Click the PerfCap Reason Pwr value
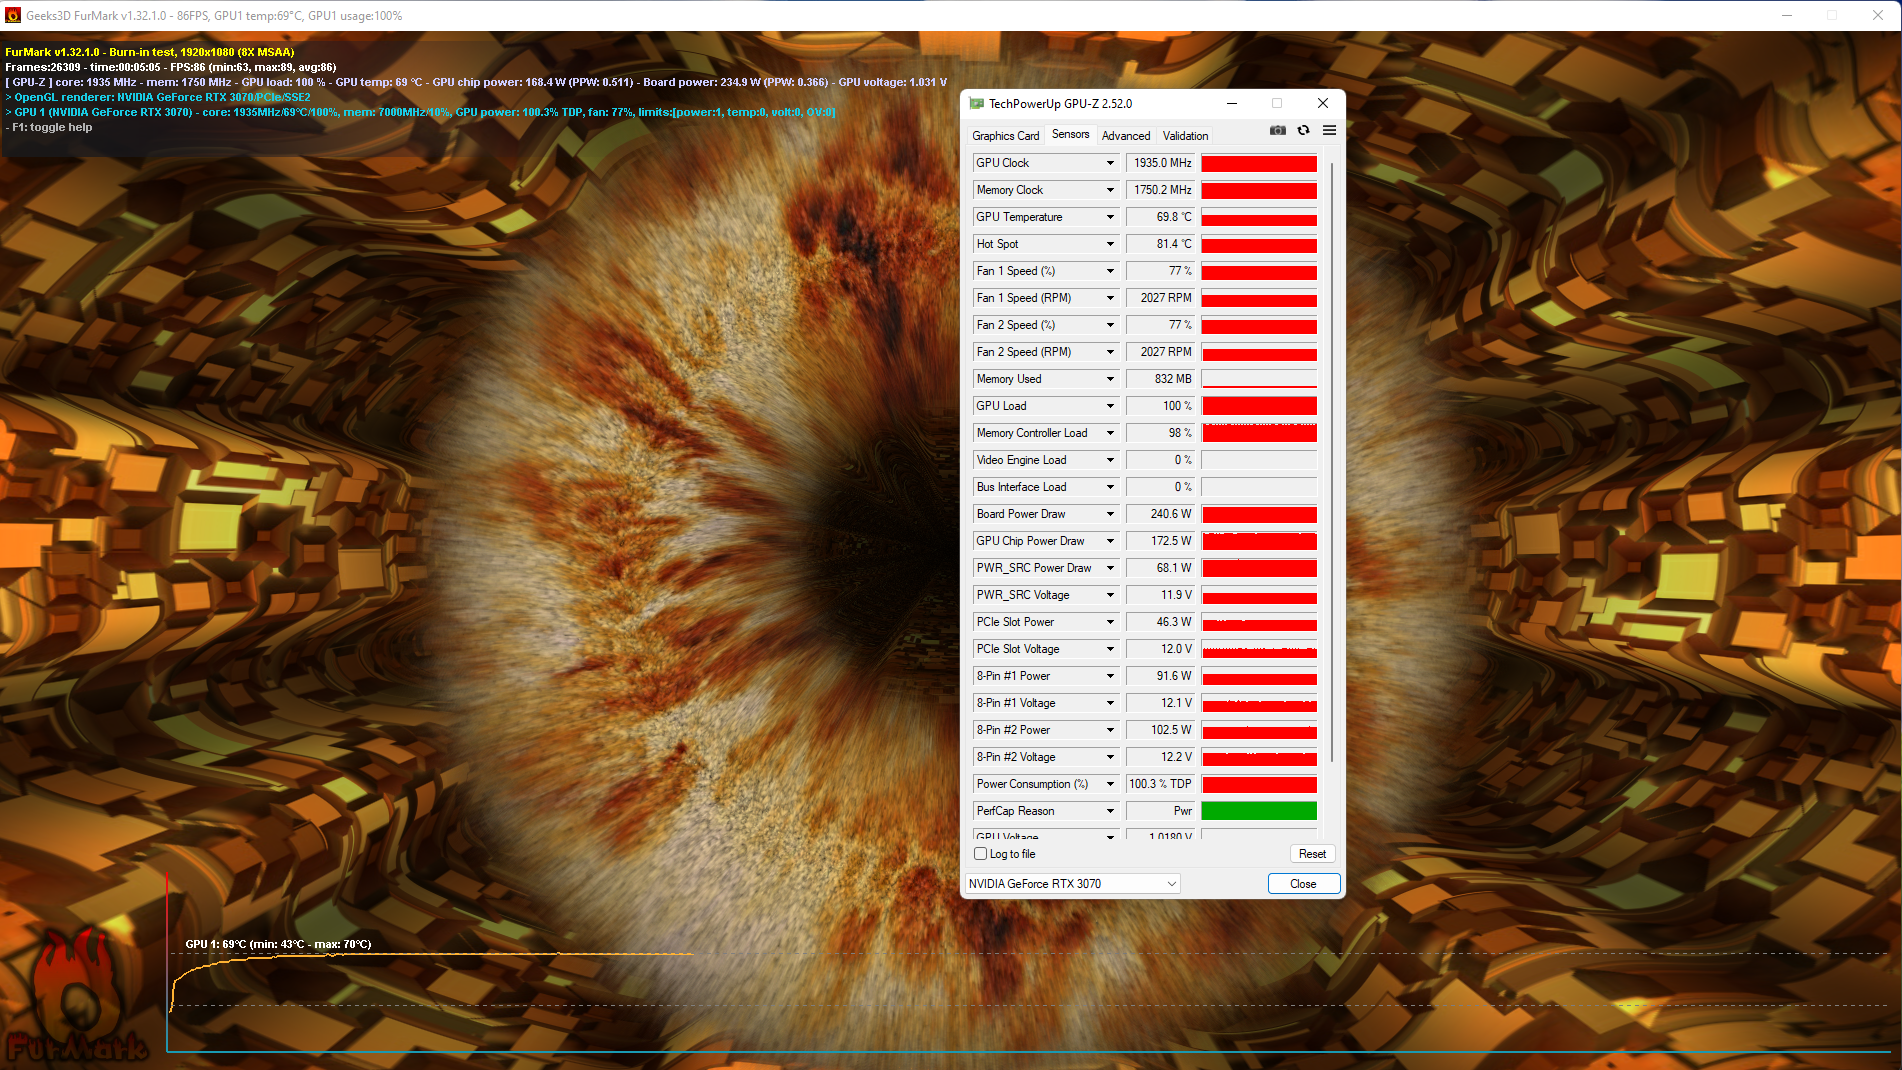 tap(1161, 811)
